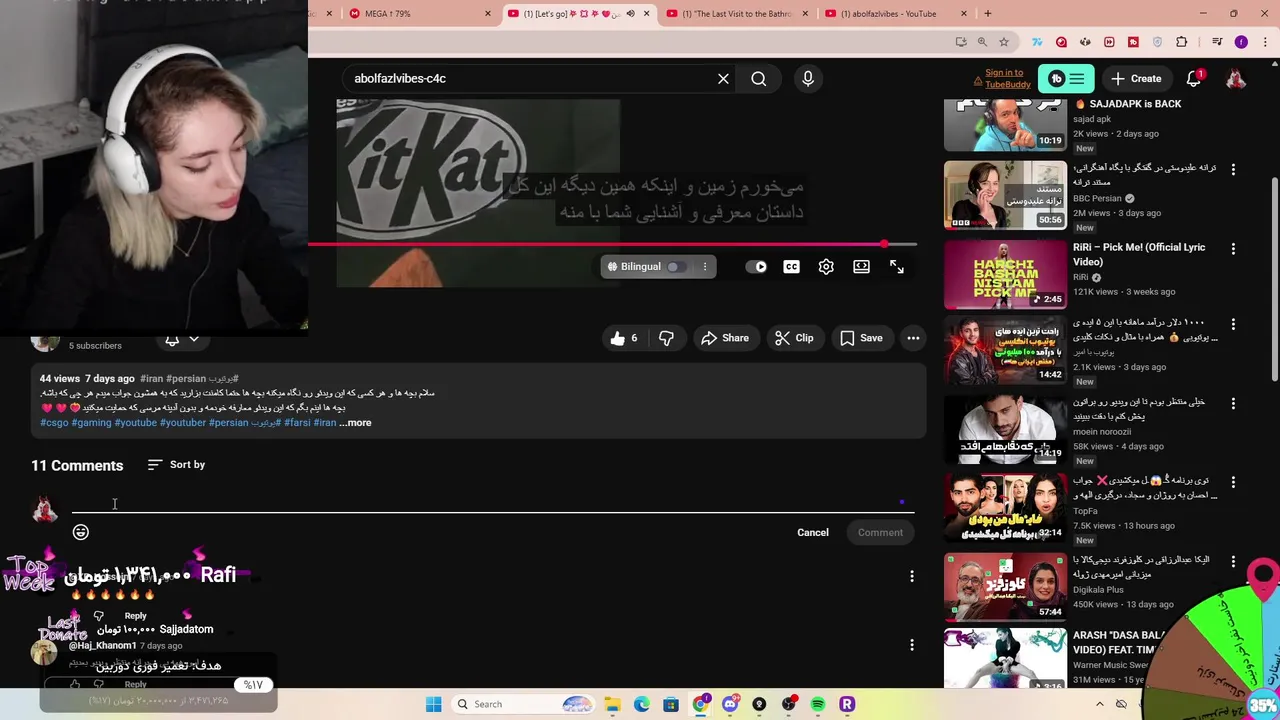Image resolution: width=1280 pixels, height=720 pixels.
Task: Create a Clip from the video
Action: 795,338
